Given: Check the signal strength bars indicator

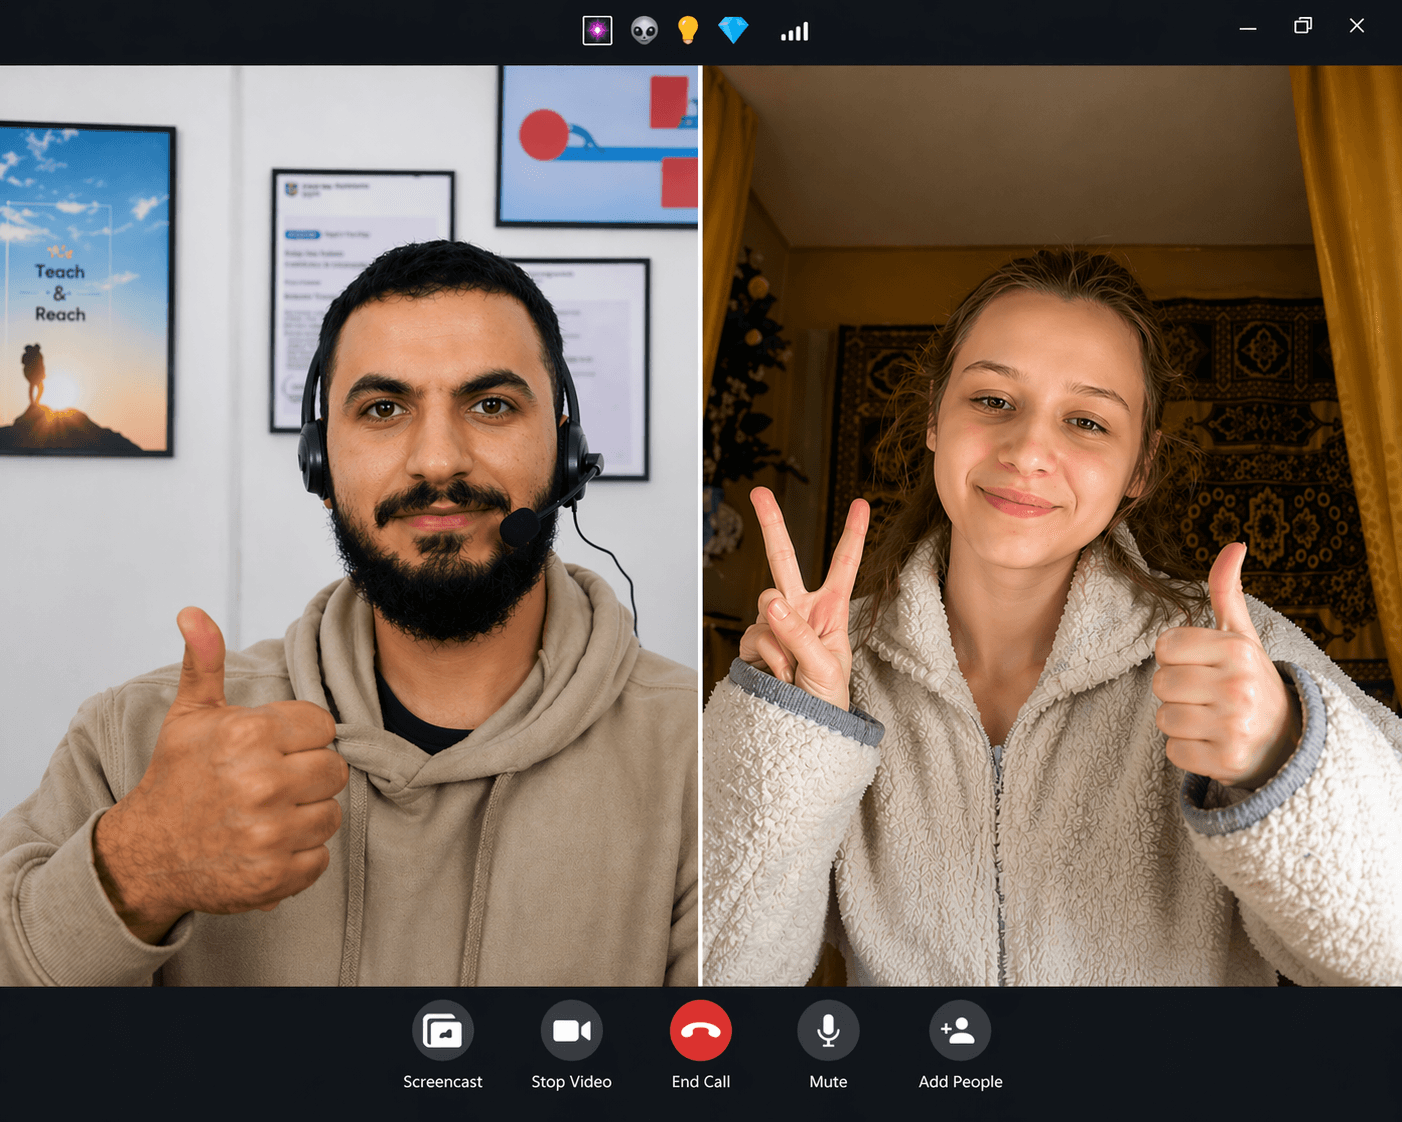Looking at the screenshot, I should [x=794, y=32].
